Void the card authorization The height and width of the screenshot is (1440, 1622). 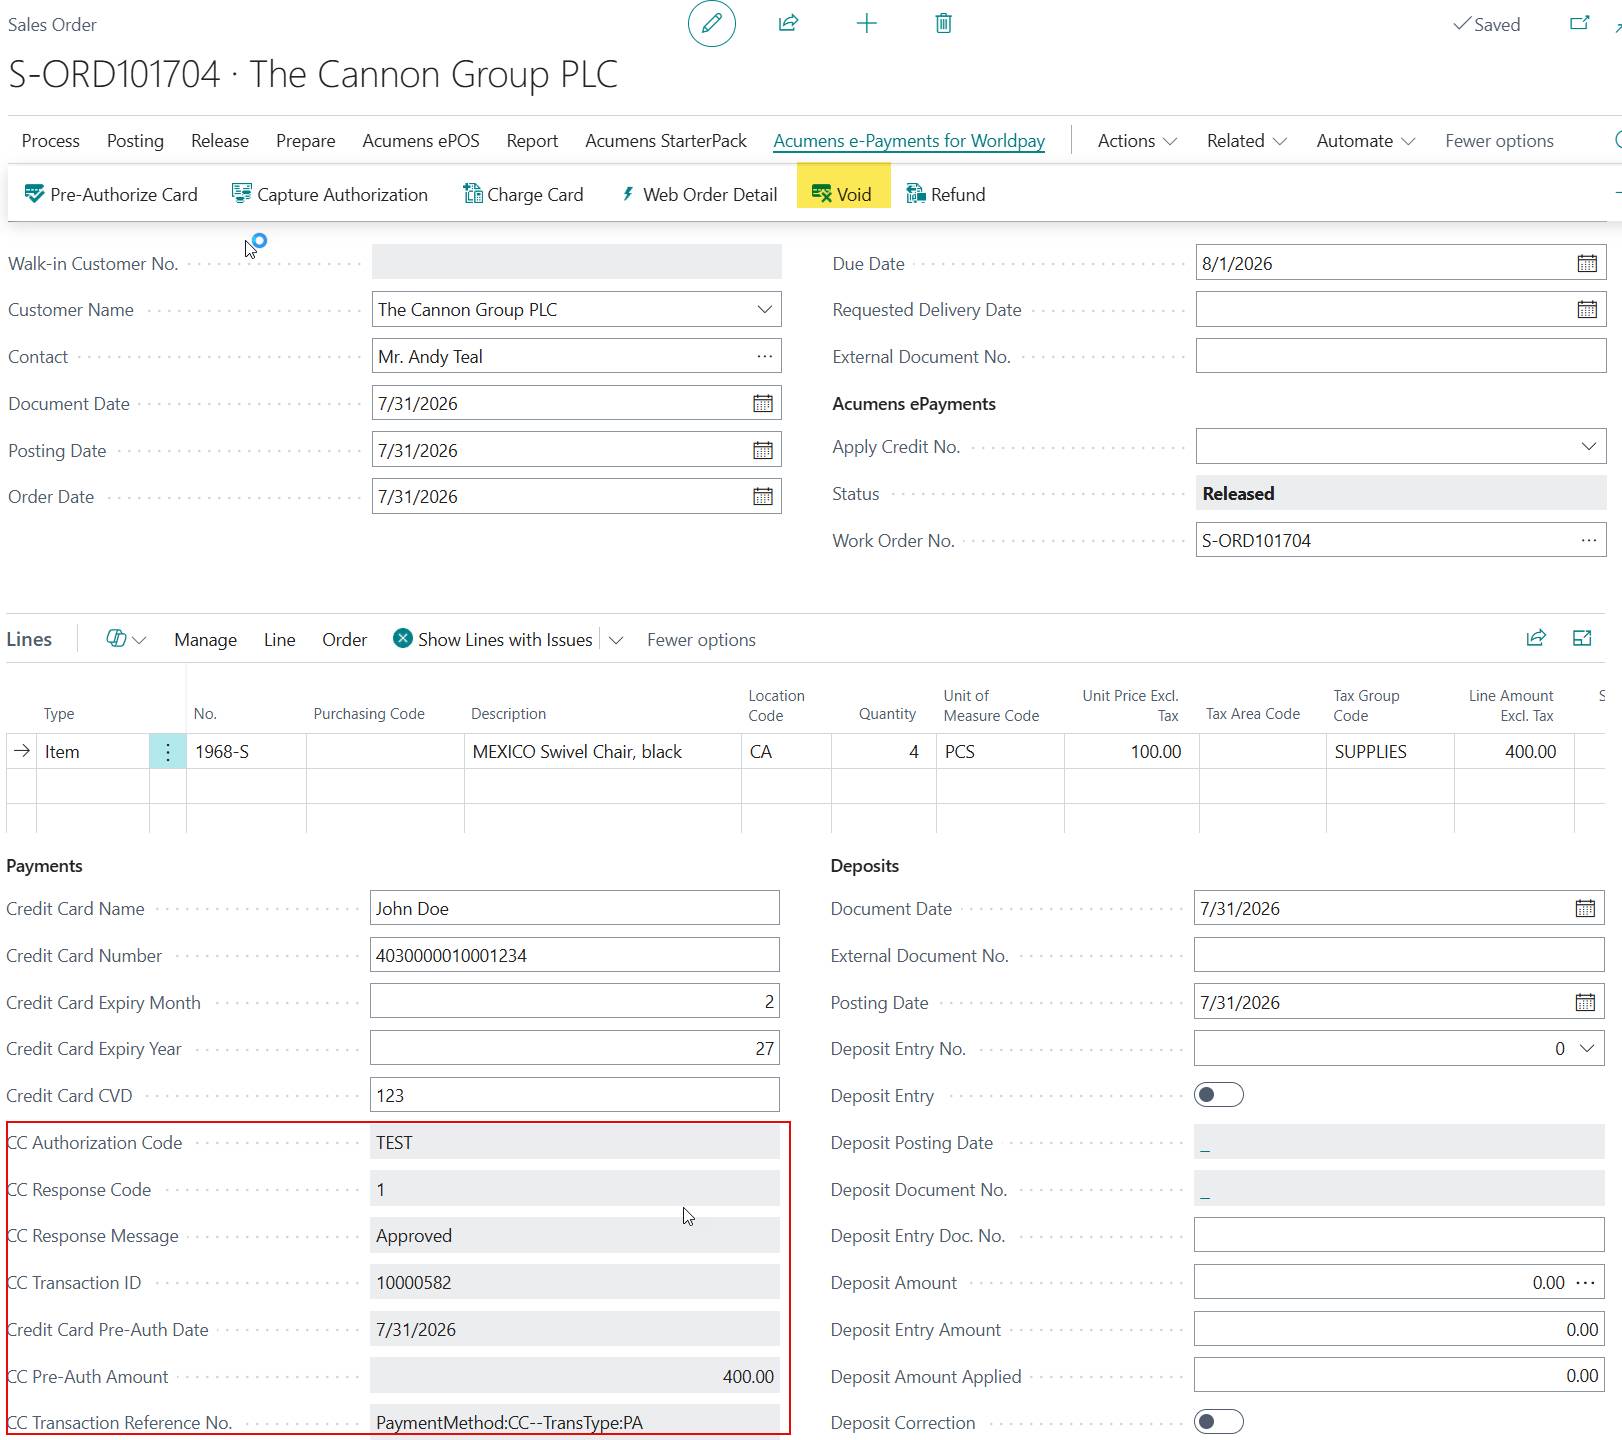tap(843, 194)
